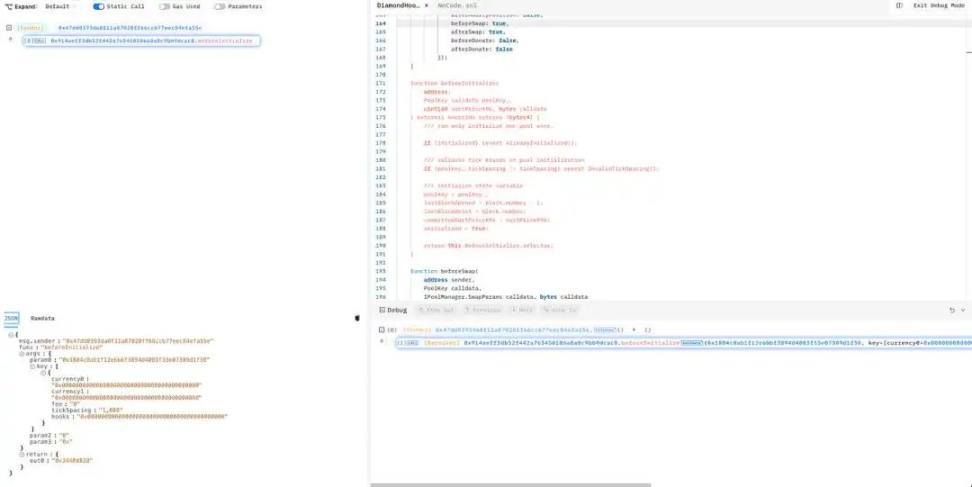Click the undo arrow in Debug panel
The image size is (972, 487).
point(951,311)
